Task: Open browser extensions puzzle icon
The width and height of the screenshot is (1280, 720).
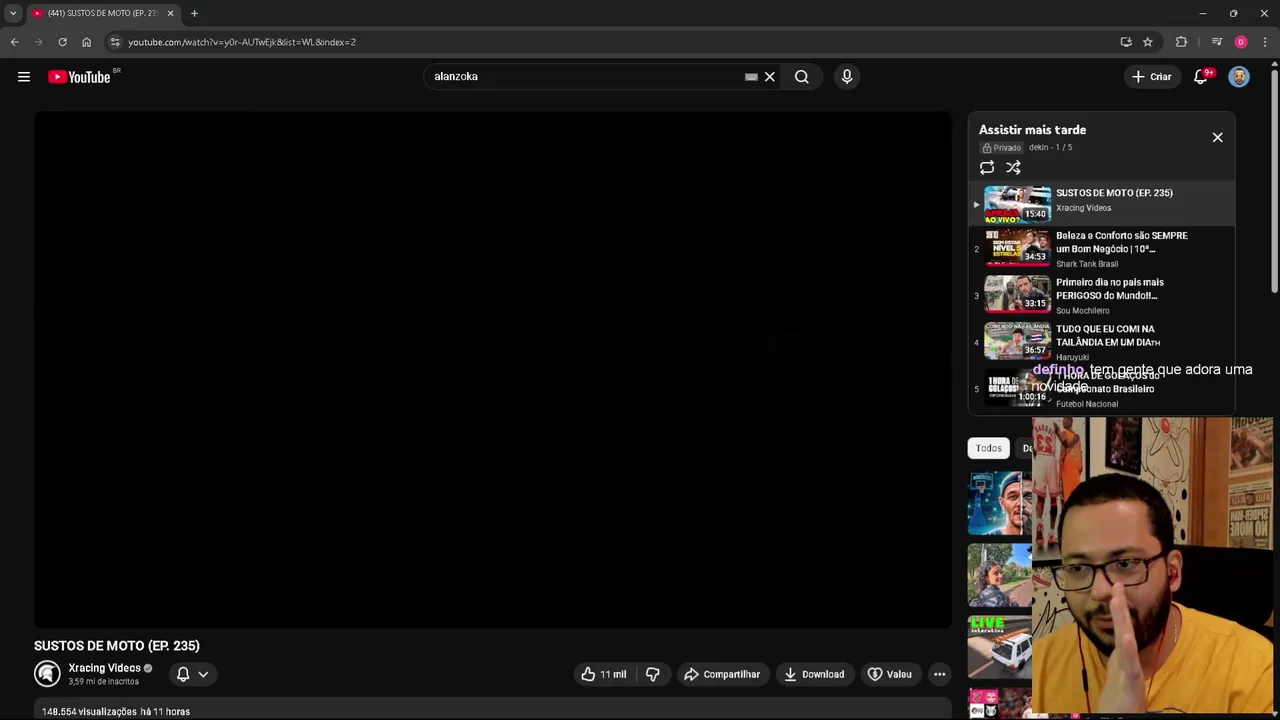Action: [1181, 42]
